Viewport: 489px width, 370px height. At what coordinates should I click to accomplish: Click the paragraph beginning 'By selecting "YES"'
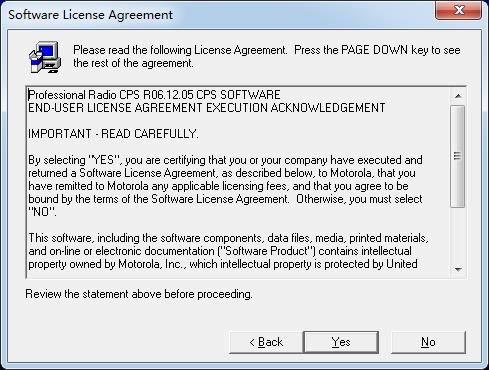[x=226, y=186]
